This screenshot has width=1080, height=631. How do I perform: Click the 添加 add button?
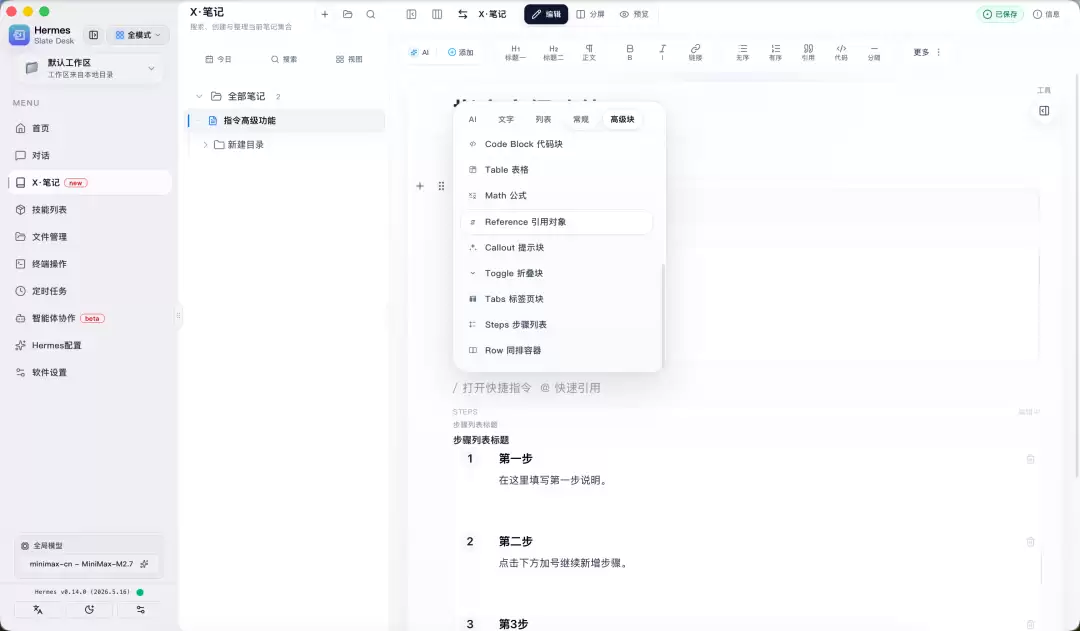pyautogui.click(x=461, y=52)
